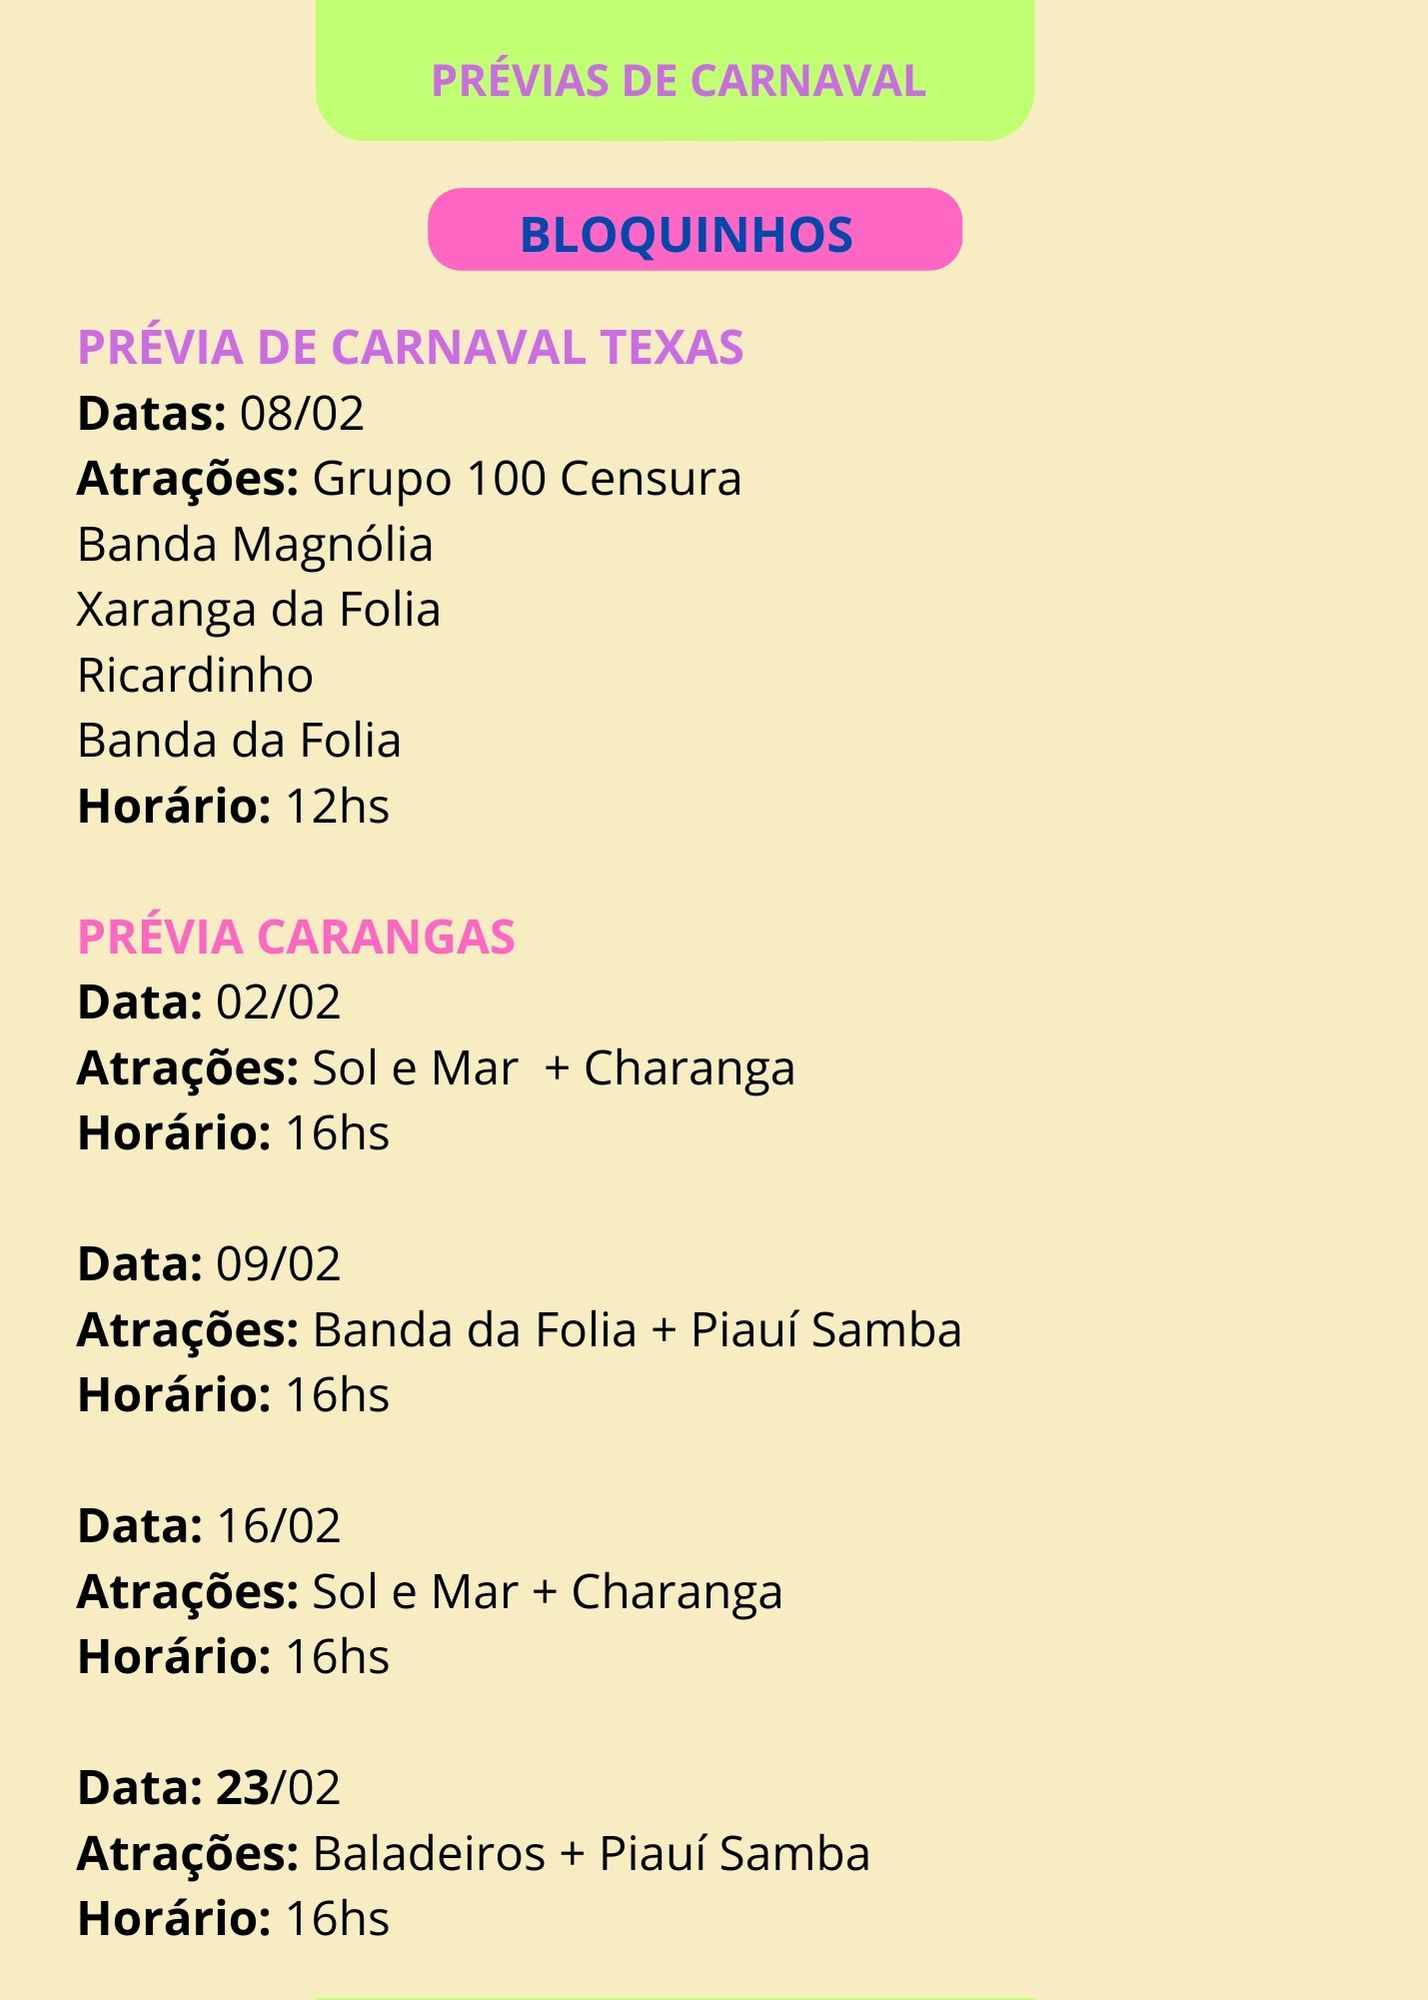Viewport: 1428px width, 2000px height.
Task: Click the PRÉVIAS DE CARNAVAL green banner
Action: click(x=675, y=70)
